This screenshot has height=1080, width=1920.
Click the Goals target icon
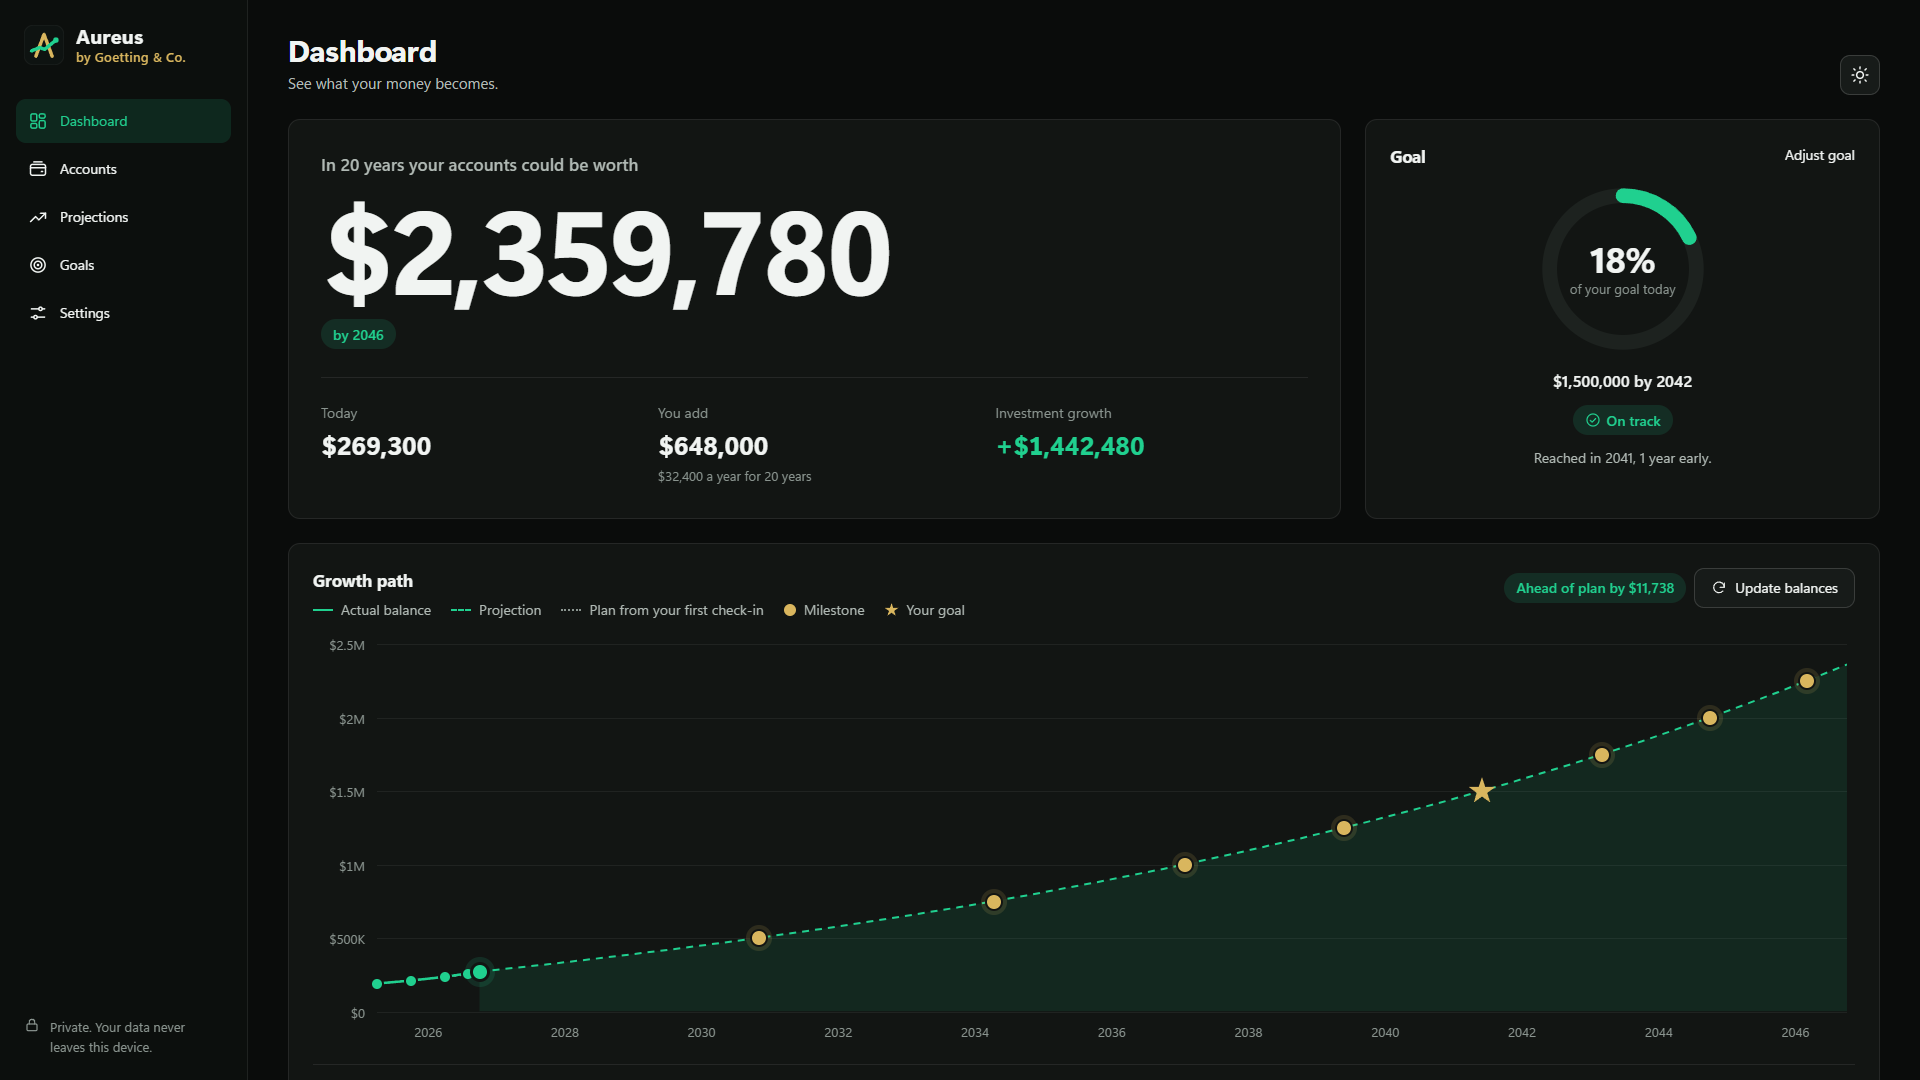click(38, 265)
